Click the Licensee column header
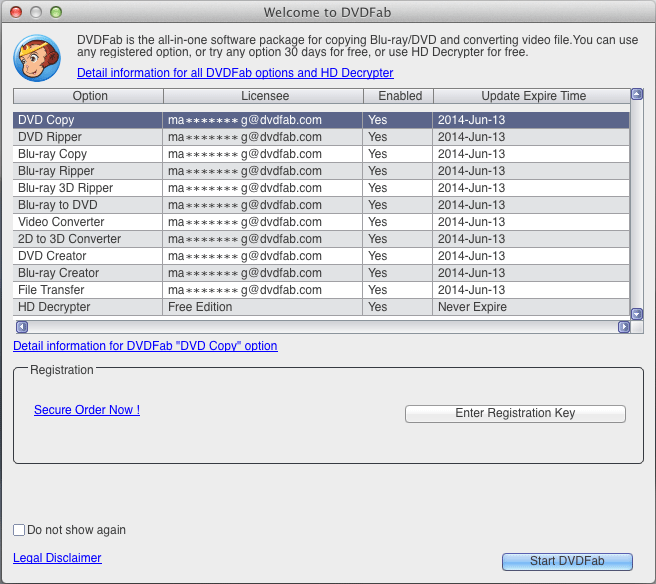Screen dimensions: 656x584 (263, 96)
